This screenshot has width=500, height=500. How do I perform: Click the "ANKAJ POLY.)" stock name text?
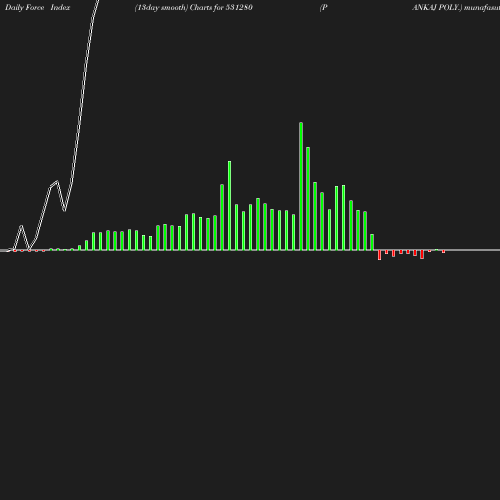click(437, 8)
